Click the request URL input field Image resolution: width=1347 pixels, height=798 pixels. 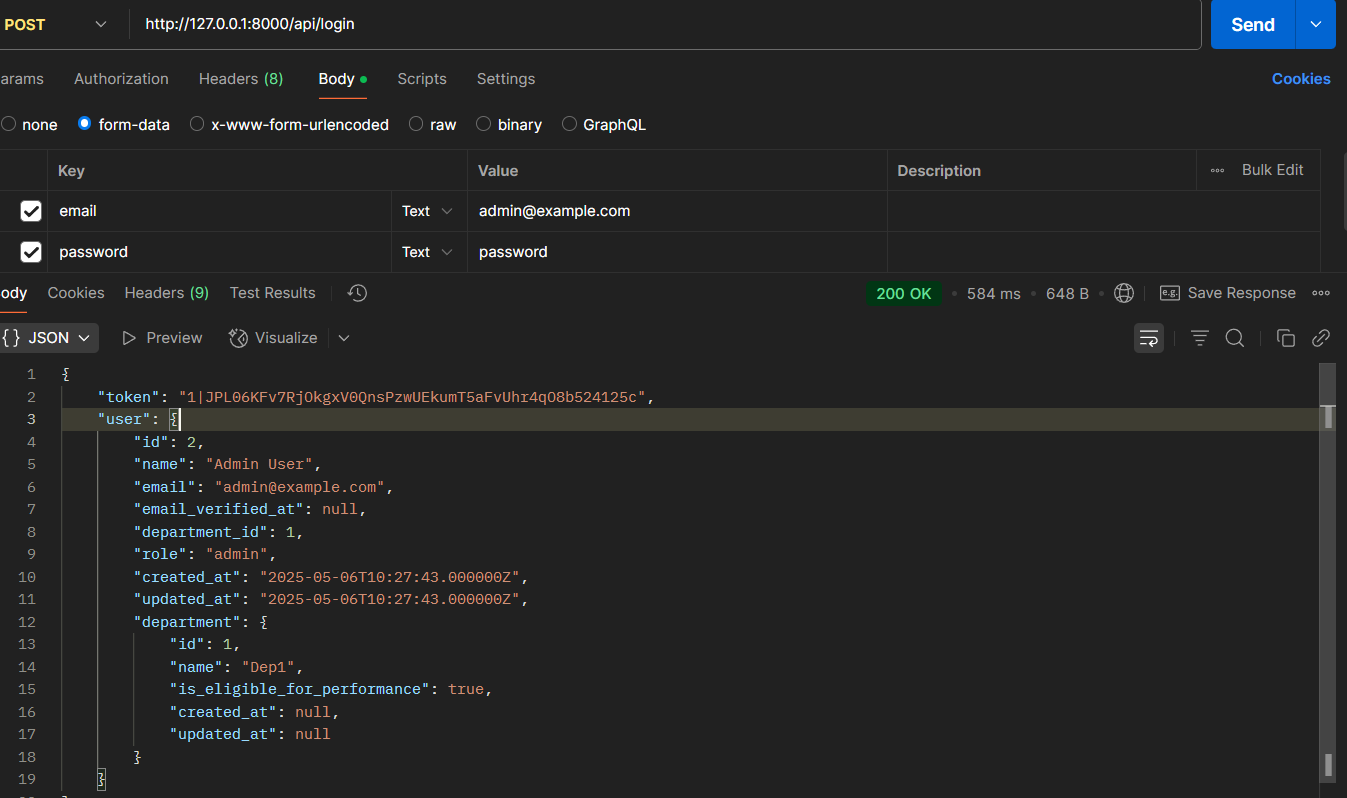pyautogui.click(x=660, y=24)
